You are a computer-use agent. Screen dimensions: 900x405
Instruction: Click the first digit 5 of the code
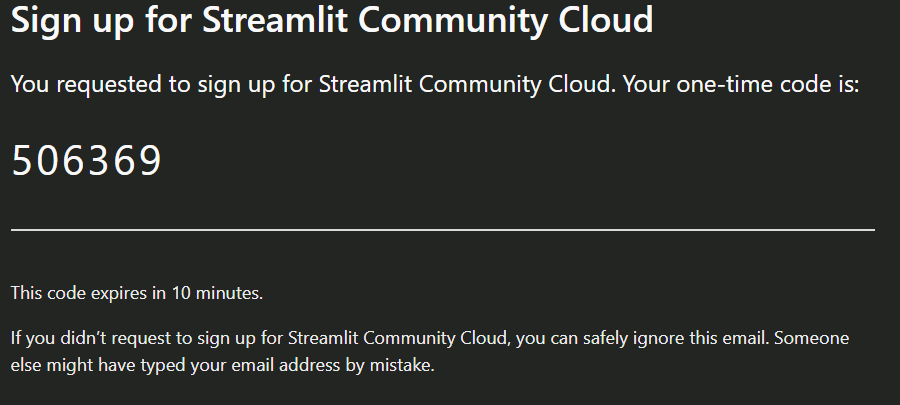click(22, 160)
